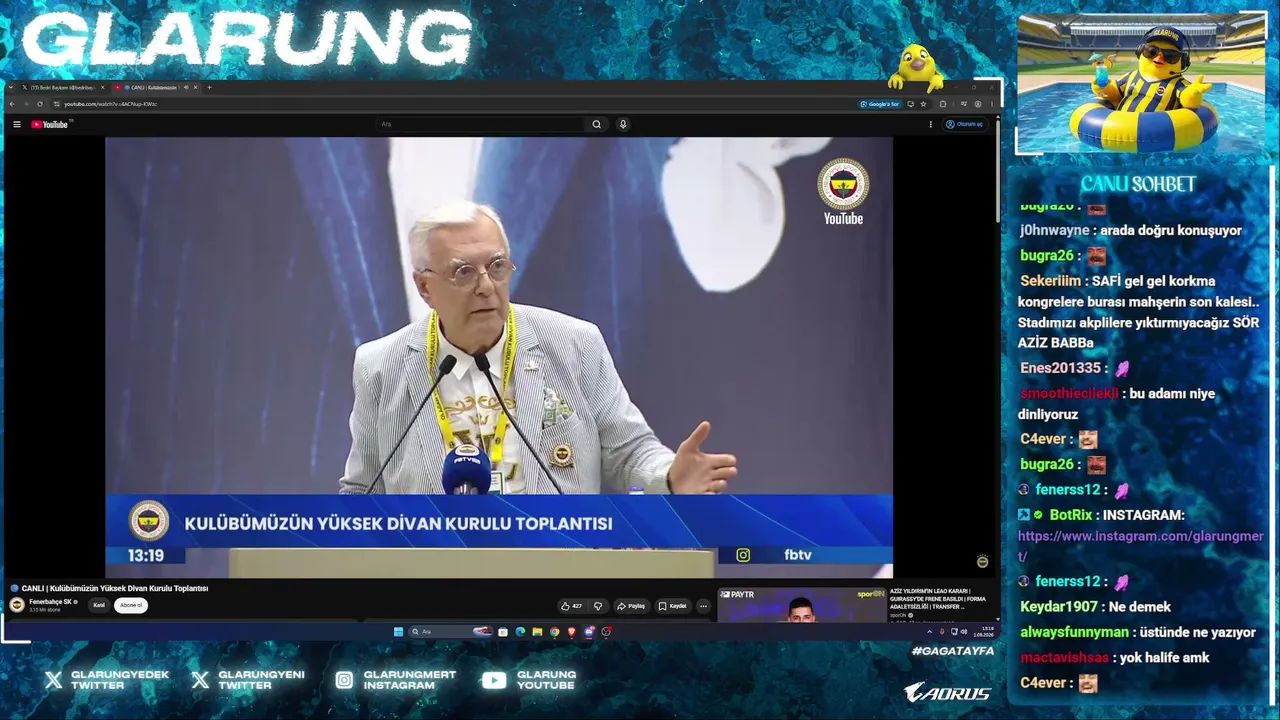The height and width of the screenshot is (720, 1280).
Task: Open Microsoft Edge from the taskbar
Action: point(520,632)
